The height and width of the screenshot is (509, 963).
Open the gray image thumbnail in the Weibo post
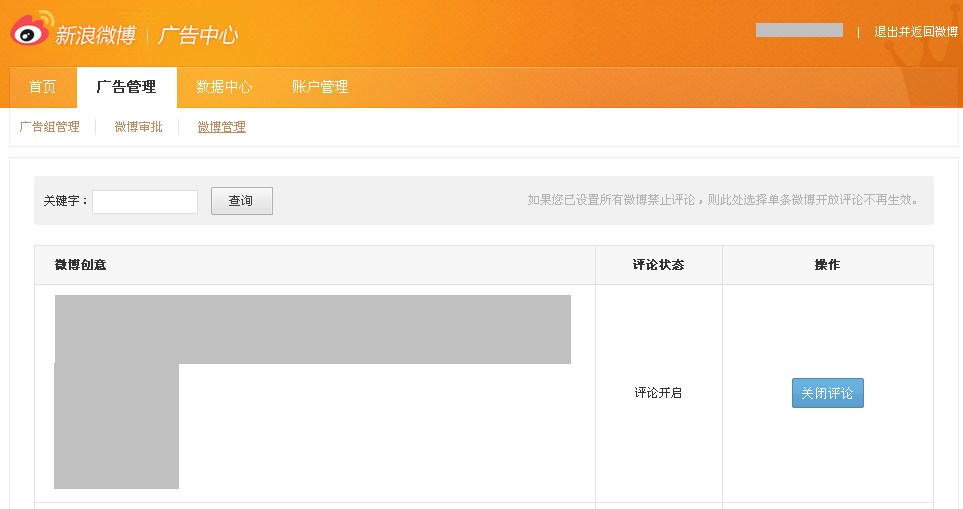point(116,426)
